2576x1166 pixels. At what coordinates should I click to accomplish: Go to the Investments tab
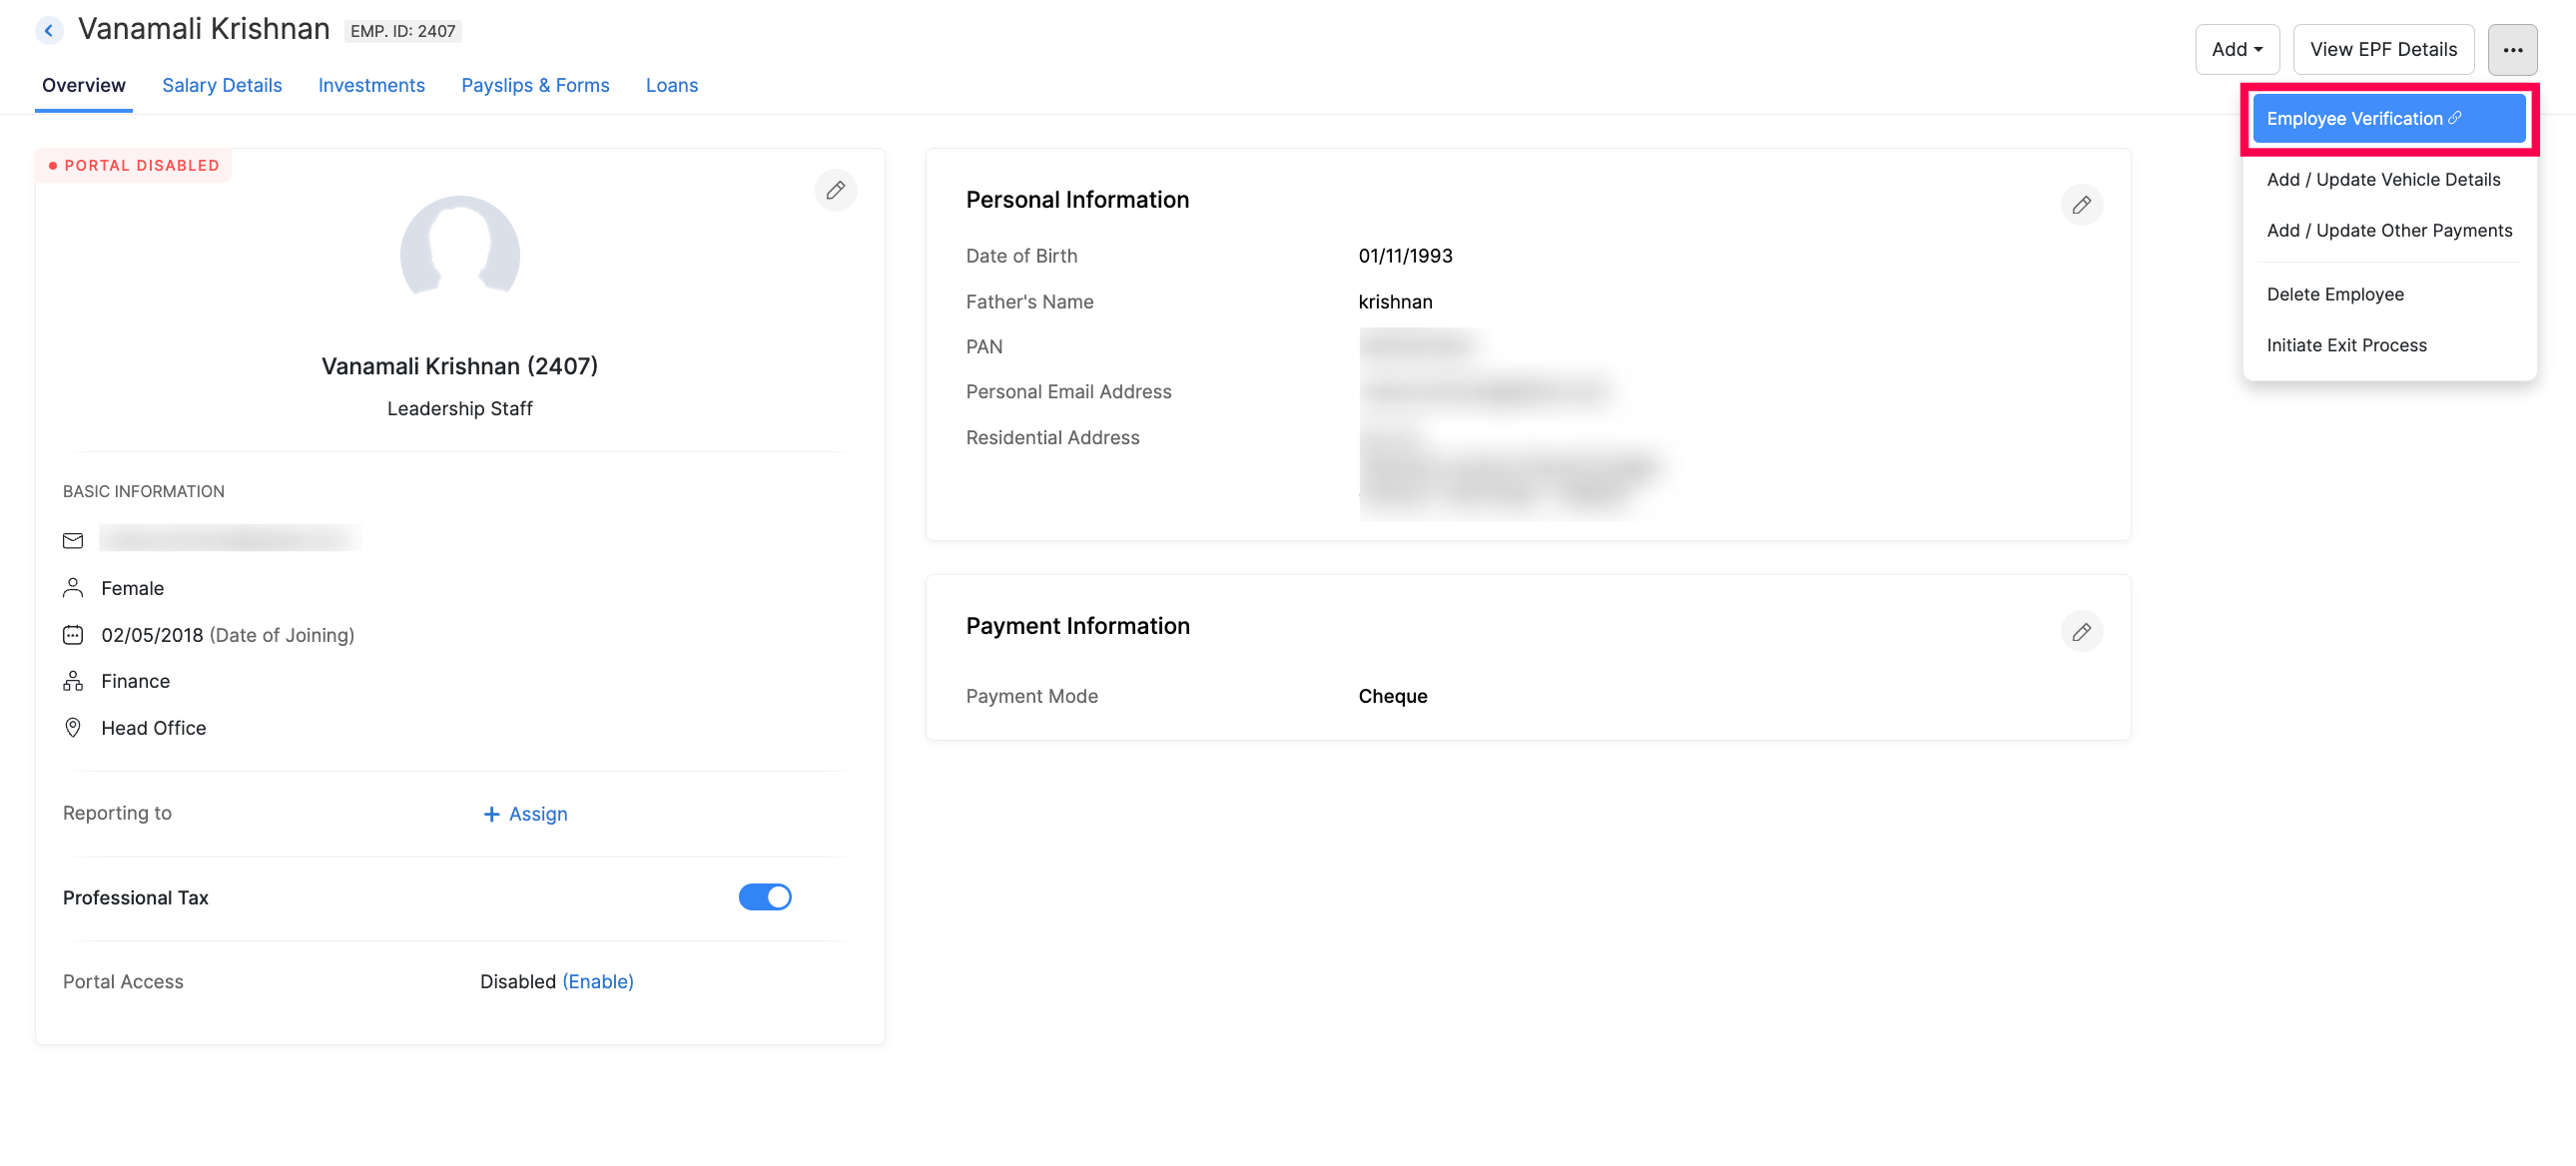point(371,85)
